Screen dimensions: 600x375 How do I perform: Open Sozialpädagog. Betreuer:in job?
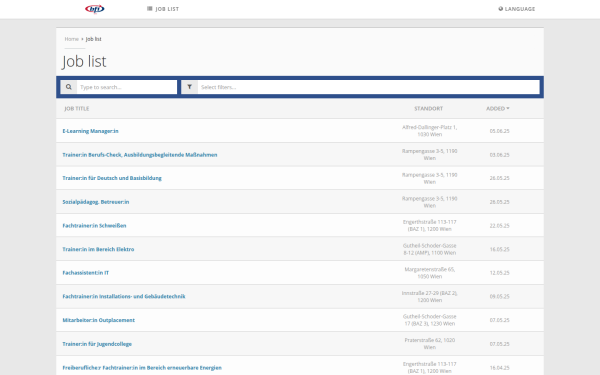point(96,202)
